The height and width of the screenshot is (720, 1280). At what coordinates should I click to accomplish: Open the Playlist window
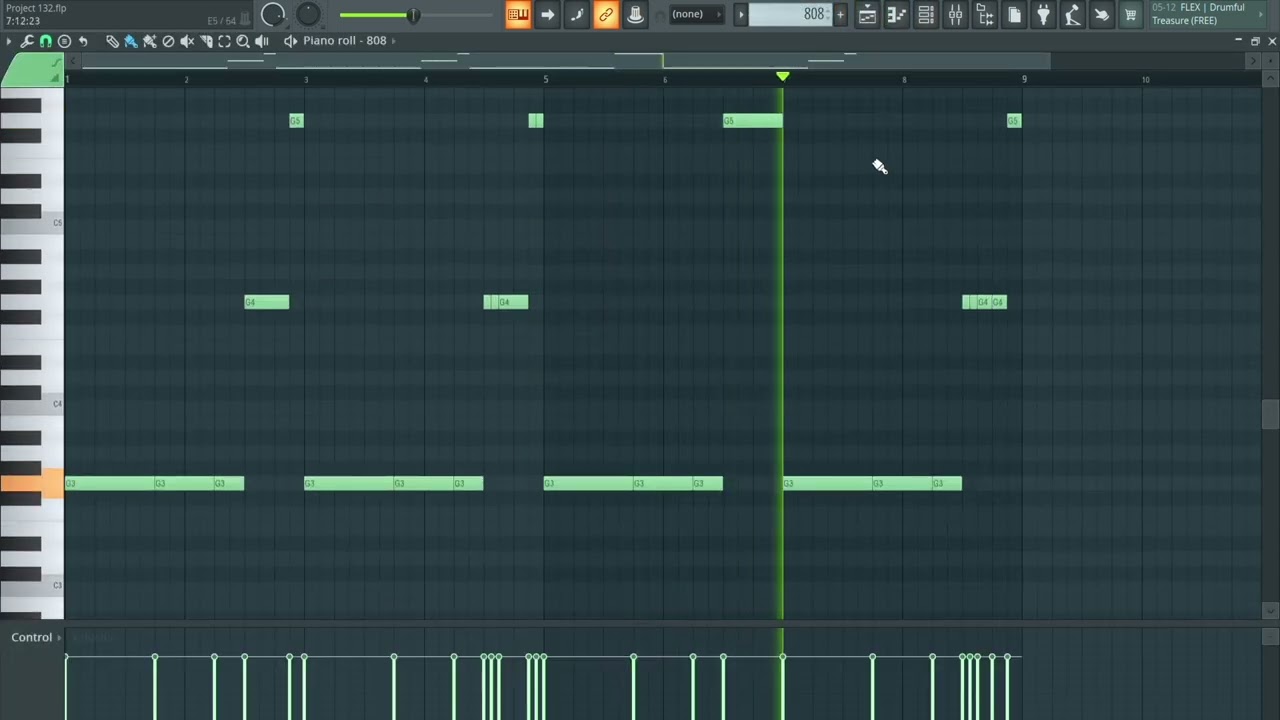point(867,14)
